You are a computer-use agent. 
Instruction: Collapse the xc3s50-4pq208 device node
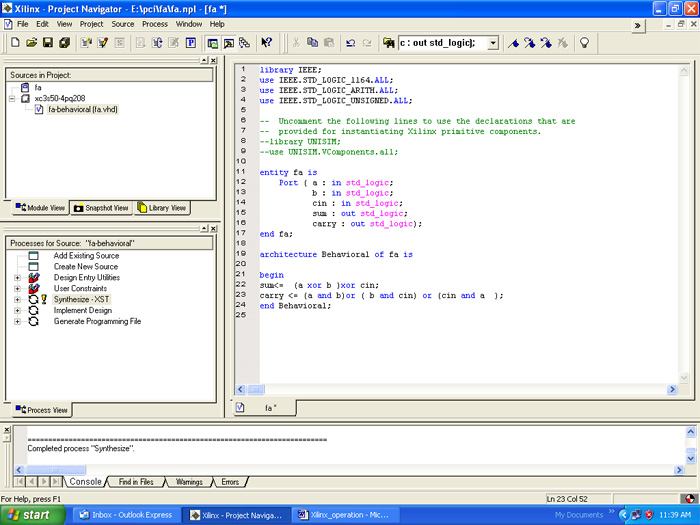pos(12,98)
